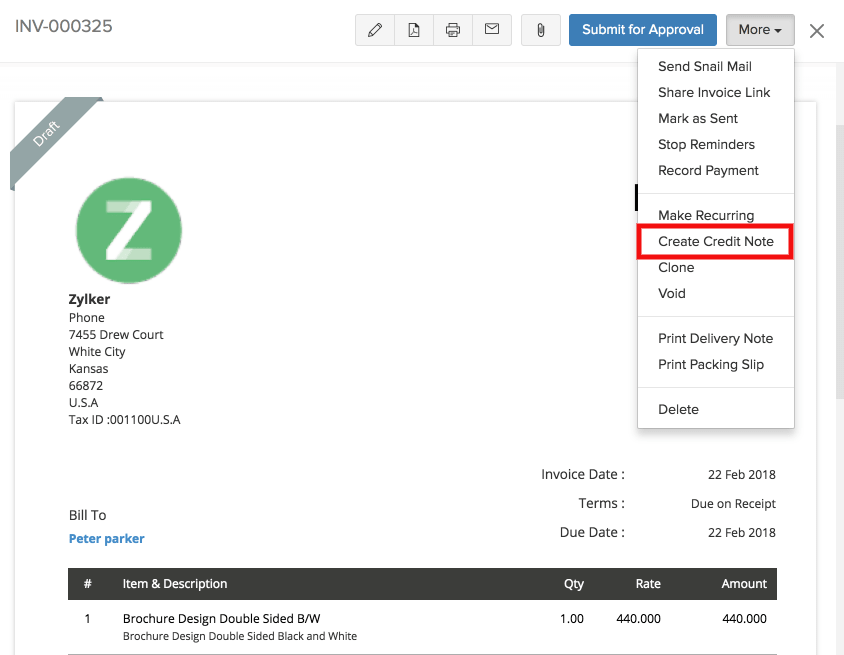Collapse the More dropdown menu
Viewport: 844px width, 655px height.
point(760,30)
